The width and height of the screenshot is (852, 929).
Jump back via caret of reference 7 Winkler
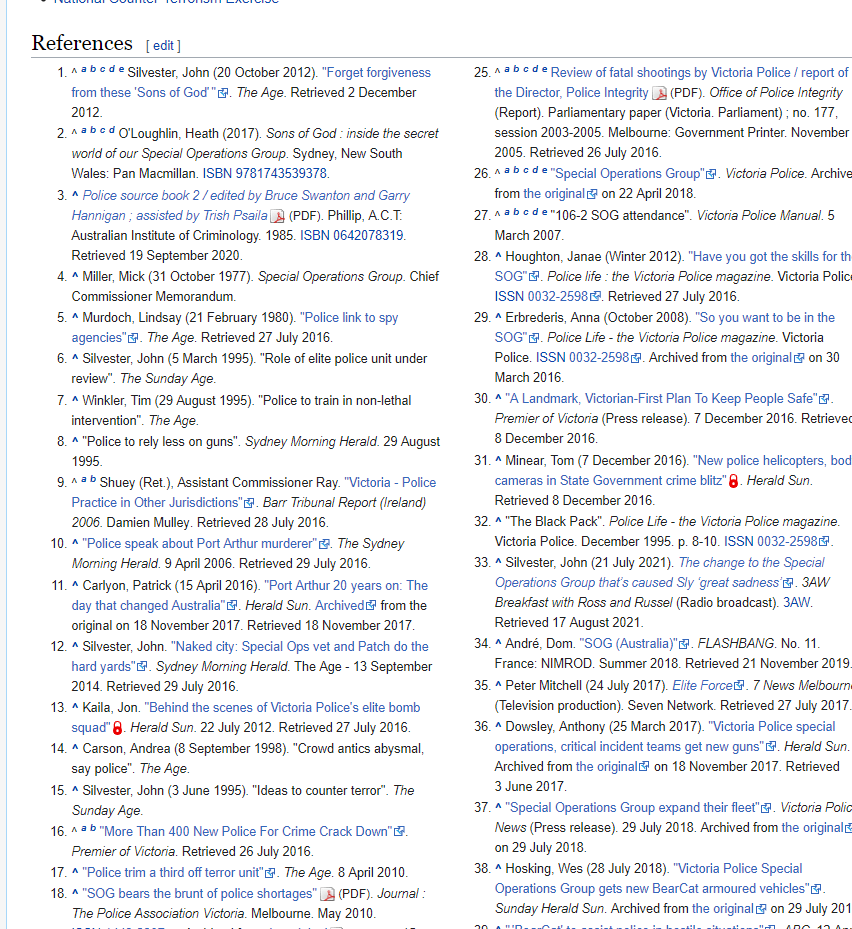75,399
